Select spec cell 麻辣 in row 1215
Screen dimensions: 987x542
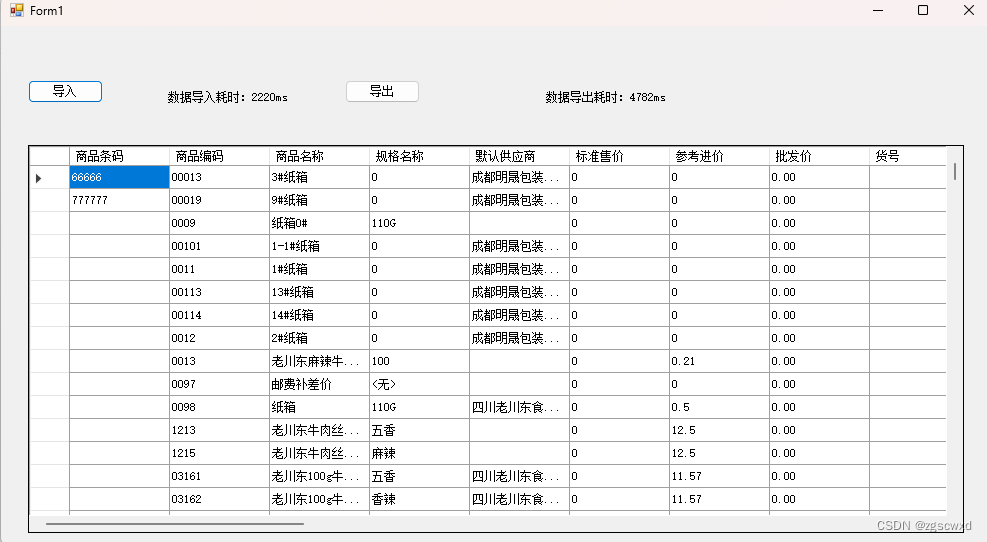[419, 453]
